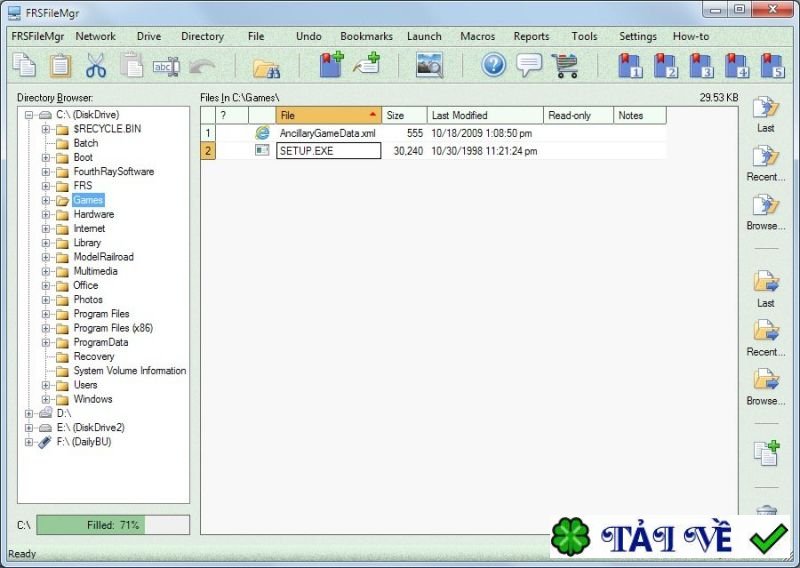
Task: Sort by the File column header
Action: coord(329,115)
